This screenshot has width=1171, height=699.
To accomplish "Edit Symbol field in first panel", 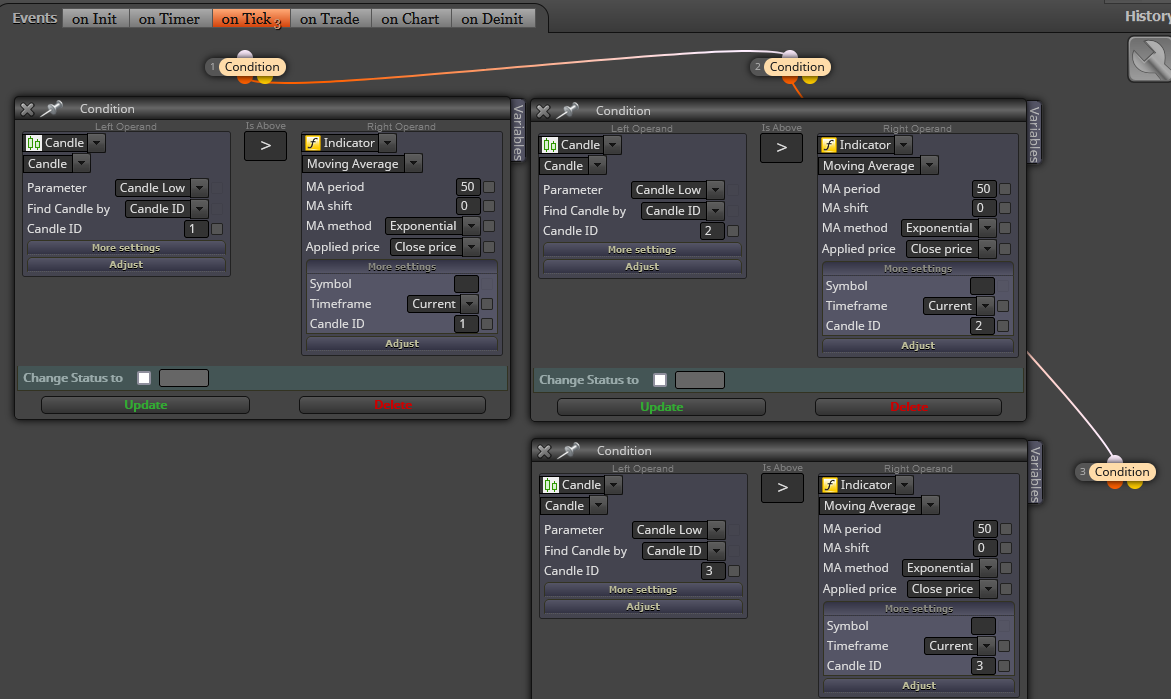I will point(467,284).
